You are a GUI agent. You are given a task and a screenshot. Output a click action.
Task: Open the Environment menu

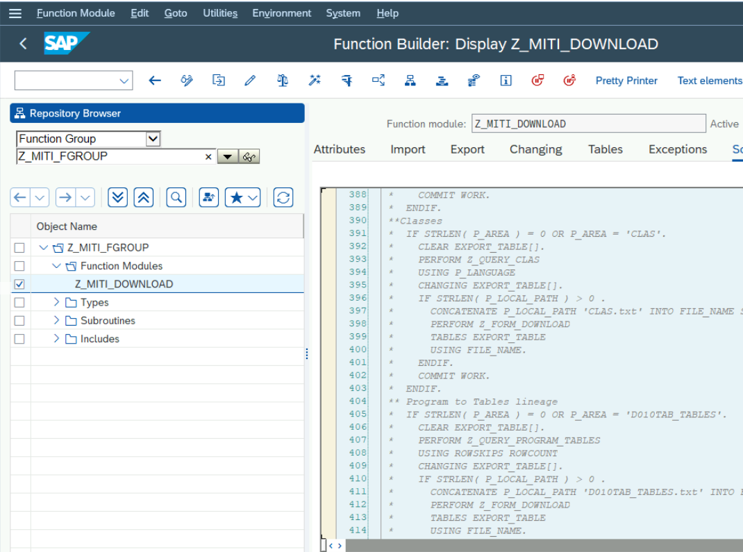click(281, 13)
